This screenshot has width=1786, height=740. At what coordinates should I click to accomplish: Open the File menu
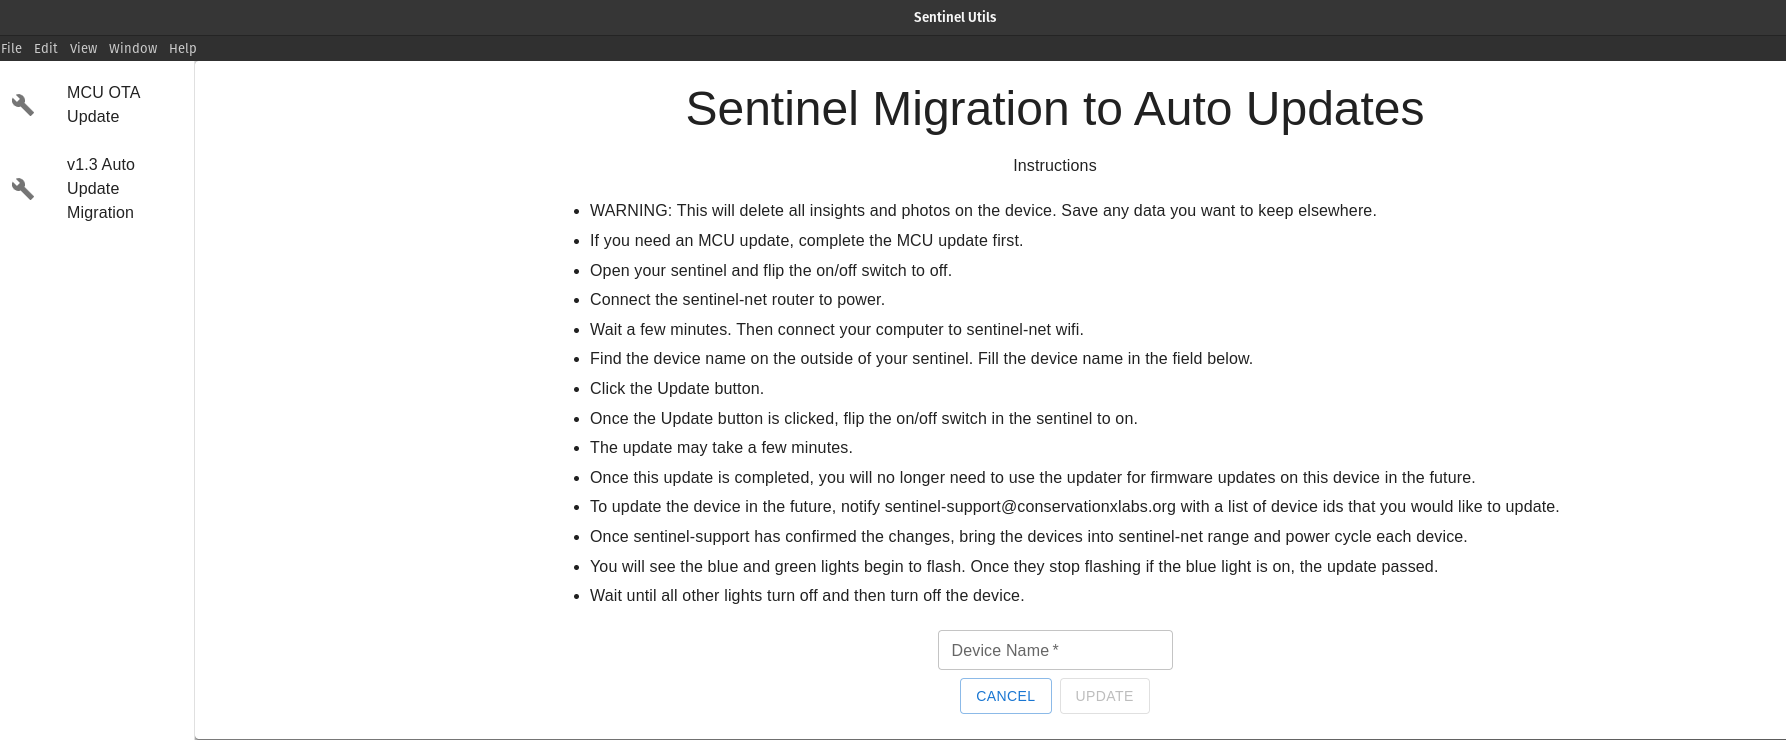12,48
